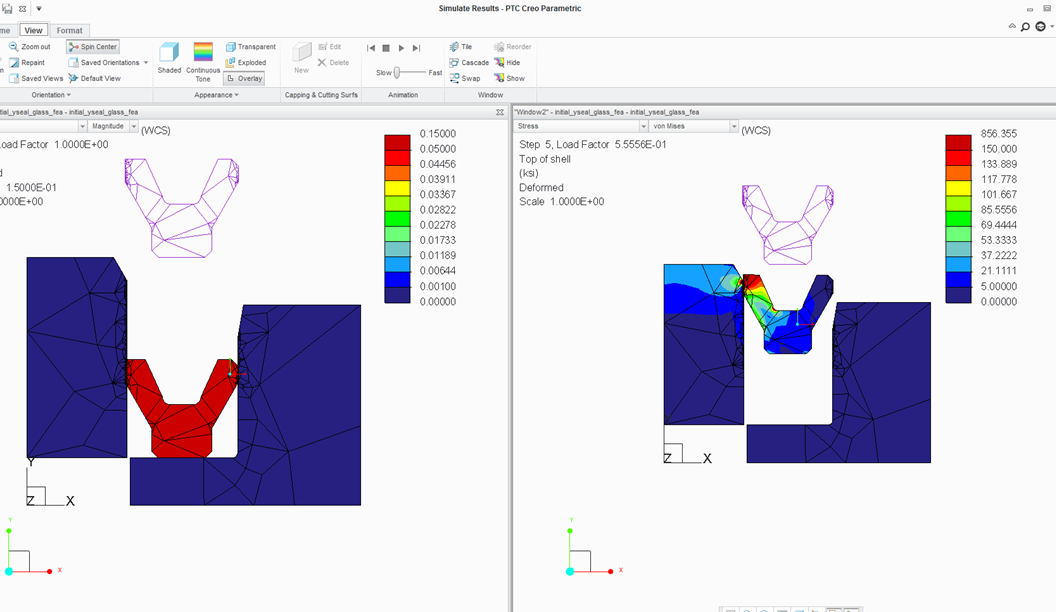Click the Capping & Cutting Surfs group label
Viewport: 1056px width, 612px height.
coord(321,95)
